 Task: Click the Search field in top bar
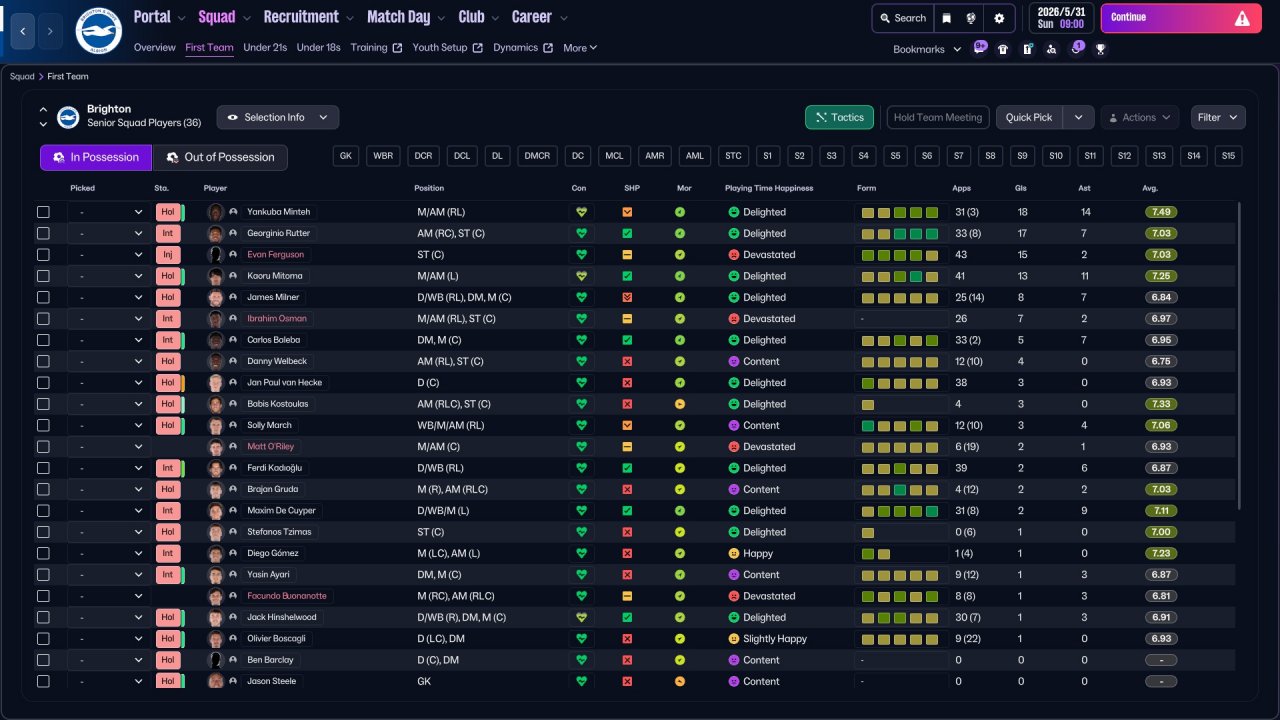click(x=902, y=18)
